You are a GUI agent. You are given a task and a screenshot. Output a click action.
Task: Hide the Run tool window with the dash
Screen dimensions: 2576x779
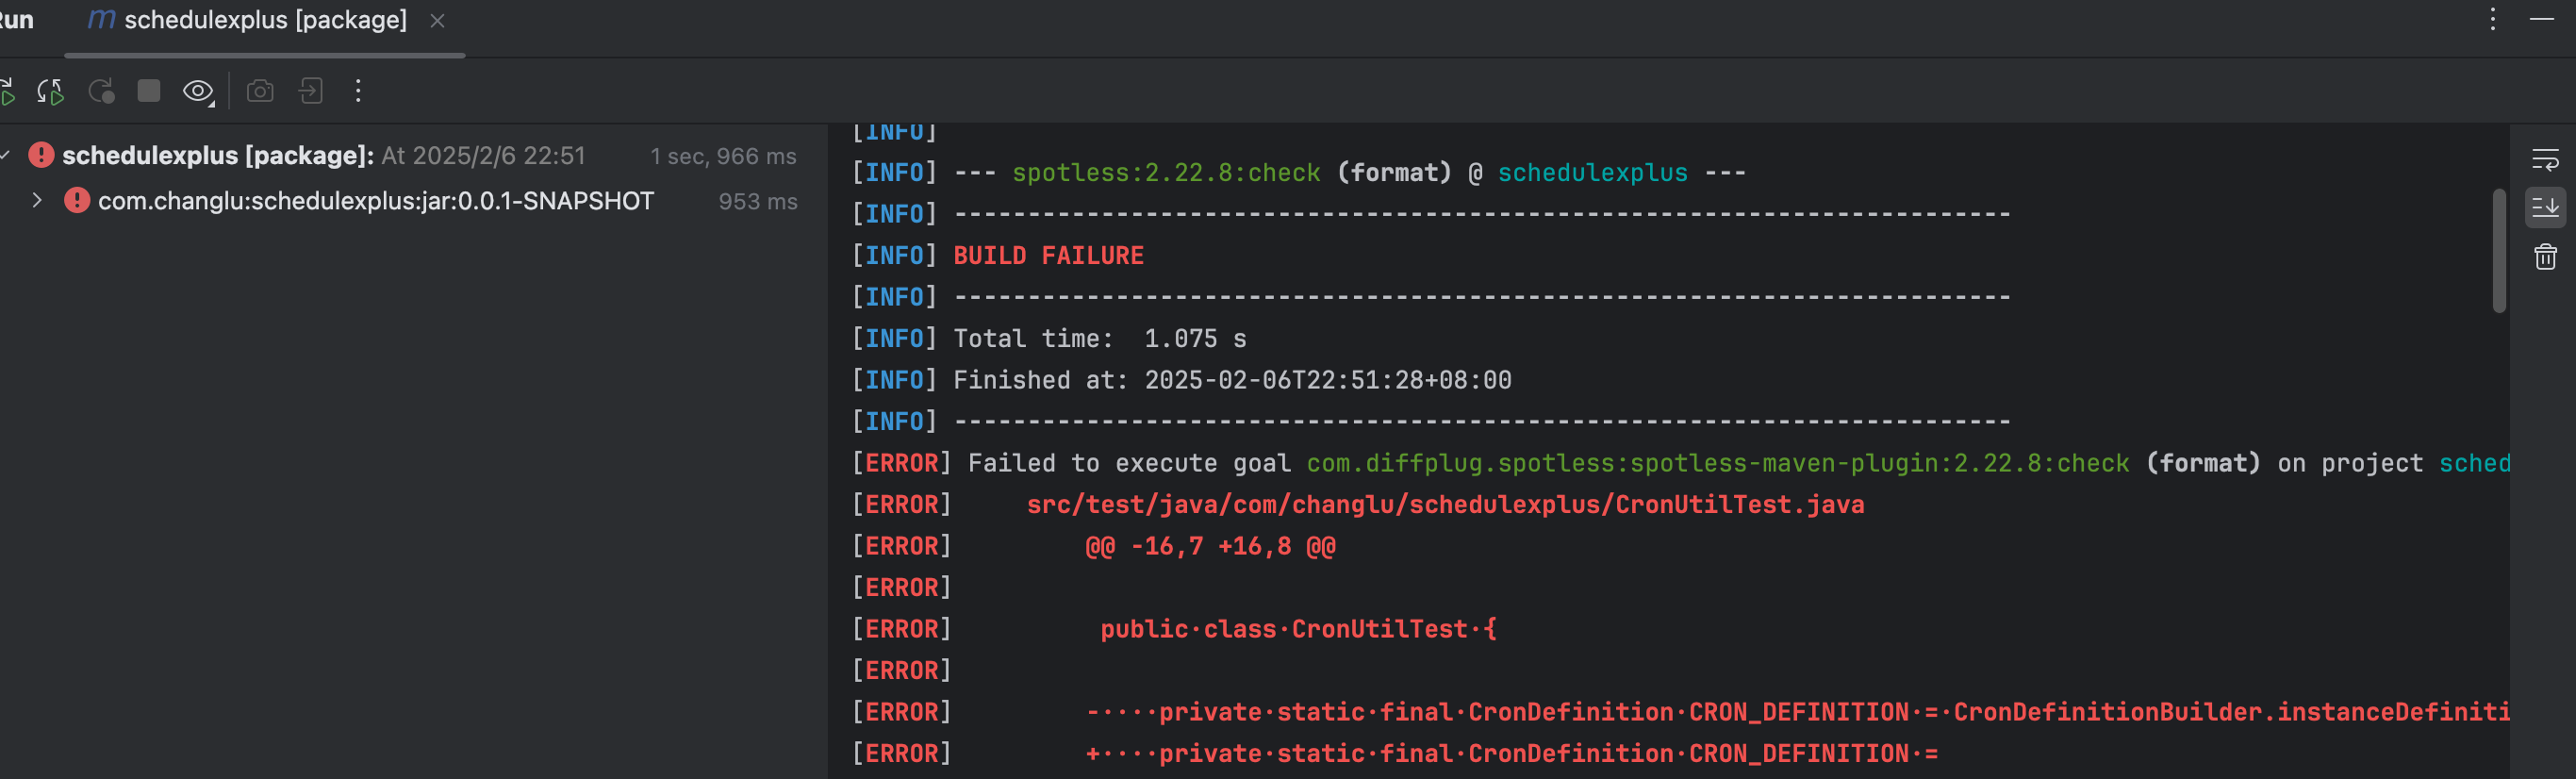pos(2542,19)
